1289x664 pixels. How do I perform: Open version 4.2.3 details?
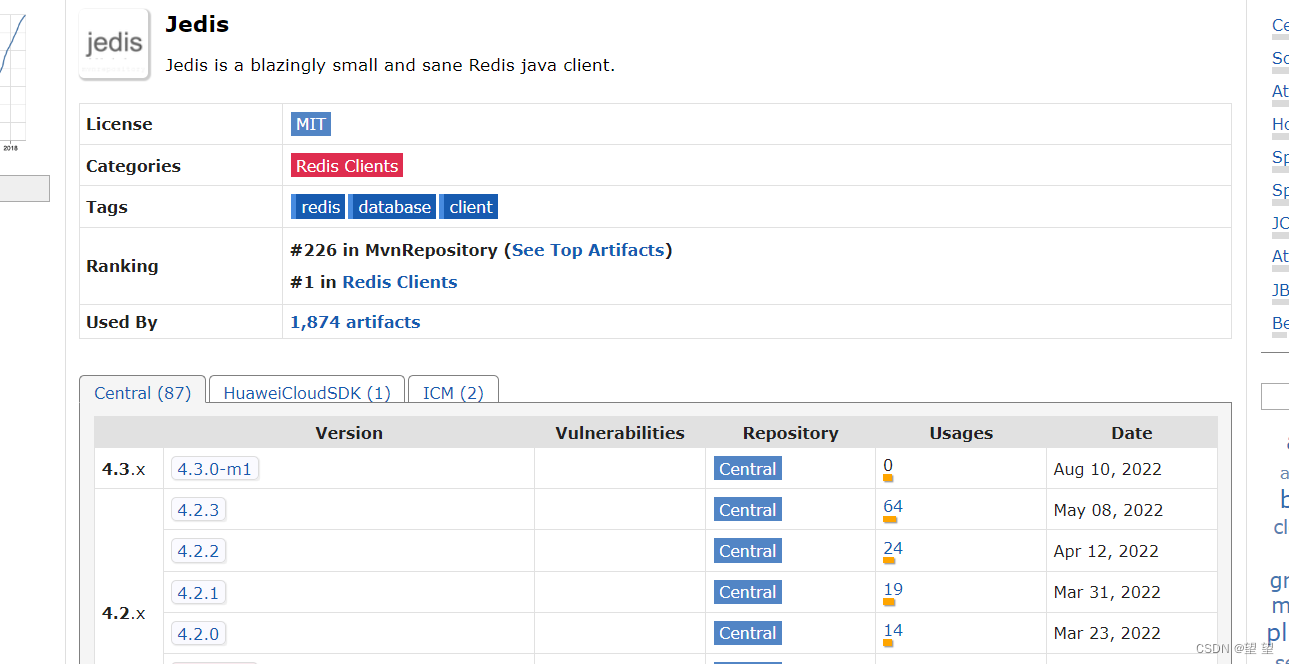198,509
